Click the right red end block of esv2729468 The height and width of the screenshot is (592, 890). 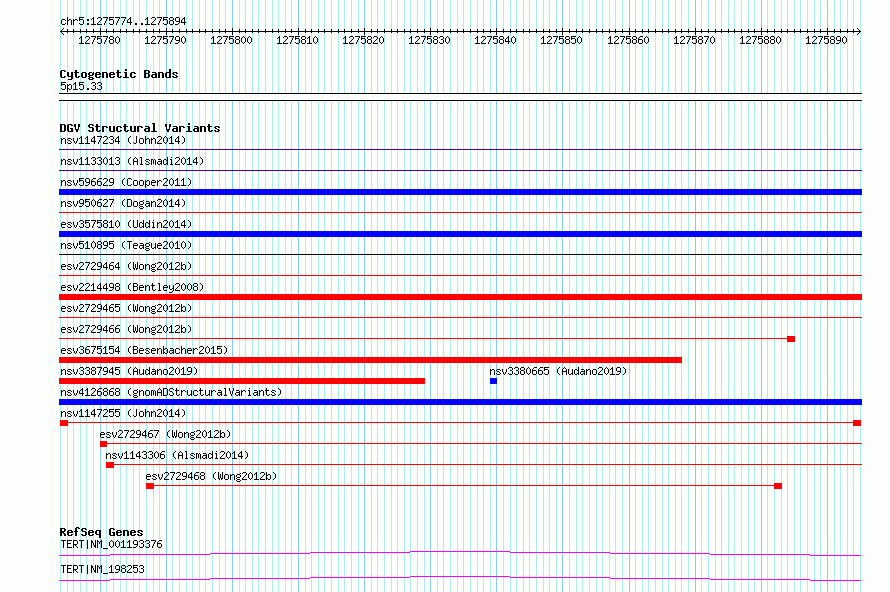click(x=778, y=486)
